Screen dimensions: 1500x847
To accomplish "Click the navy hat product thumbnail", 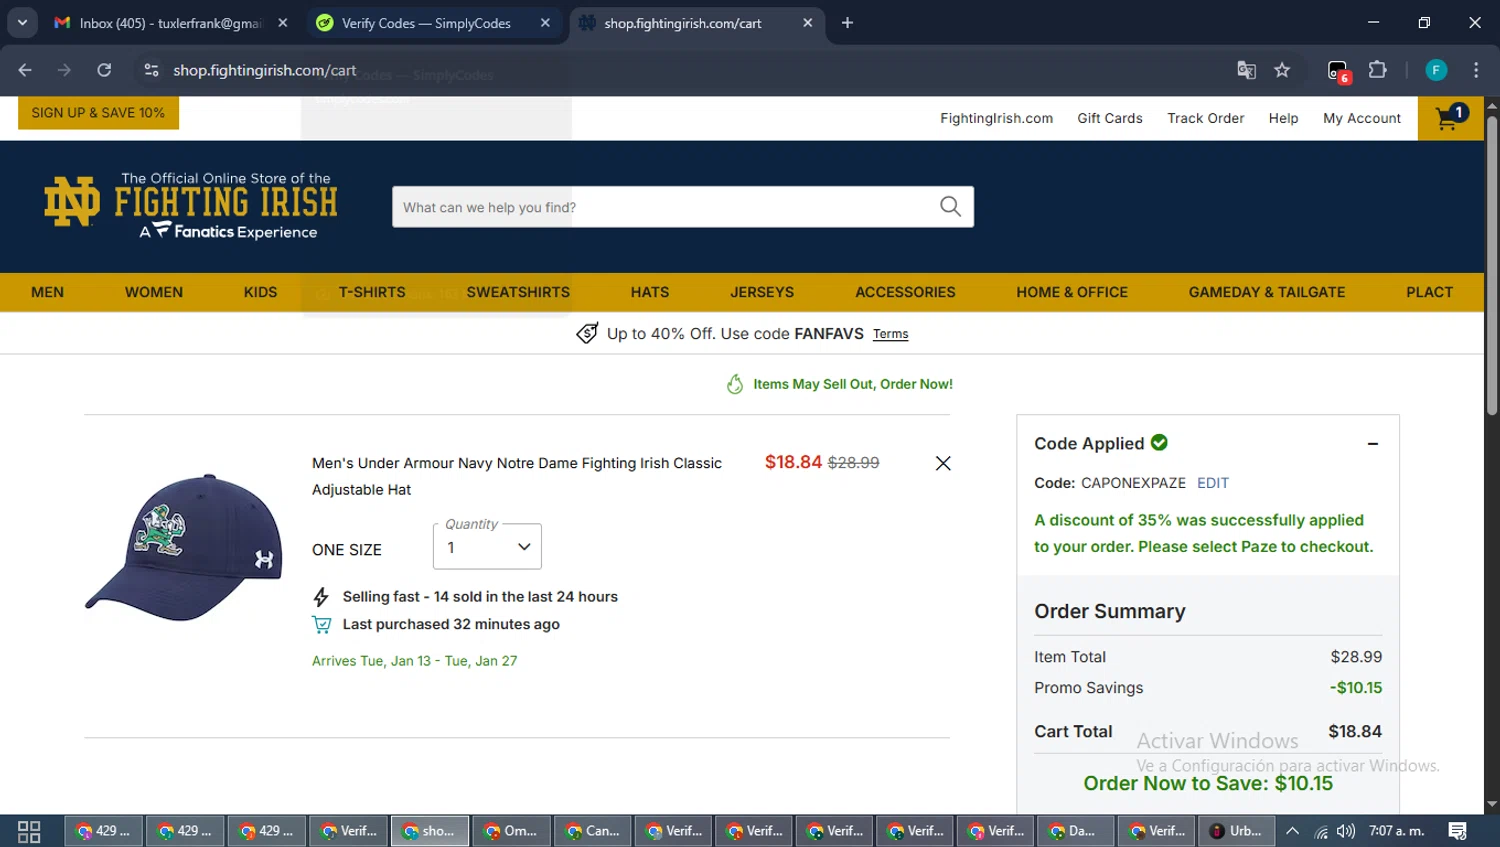I will click(184, 546).
